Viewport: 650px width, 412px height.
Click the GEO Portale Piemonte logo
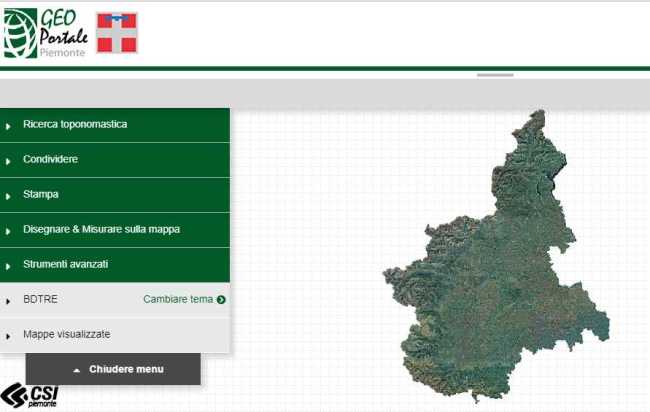pos(46,32)
